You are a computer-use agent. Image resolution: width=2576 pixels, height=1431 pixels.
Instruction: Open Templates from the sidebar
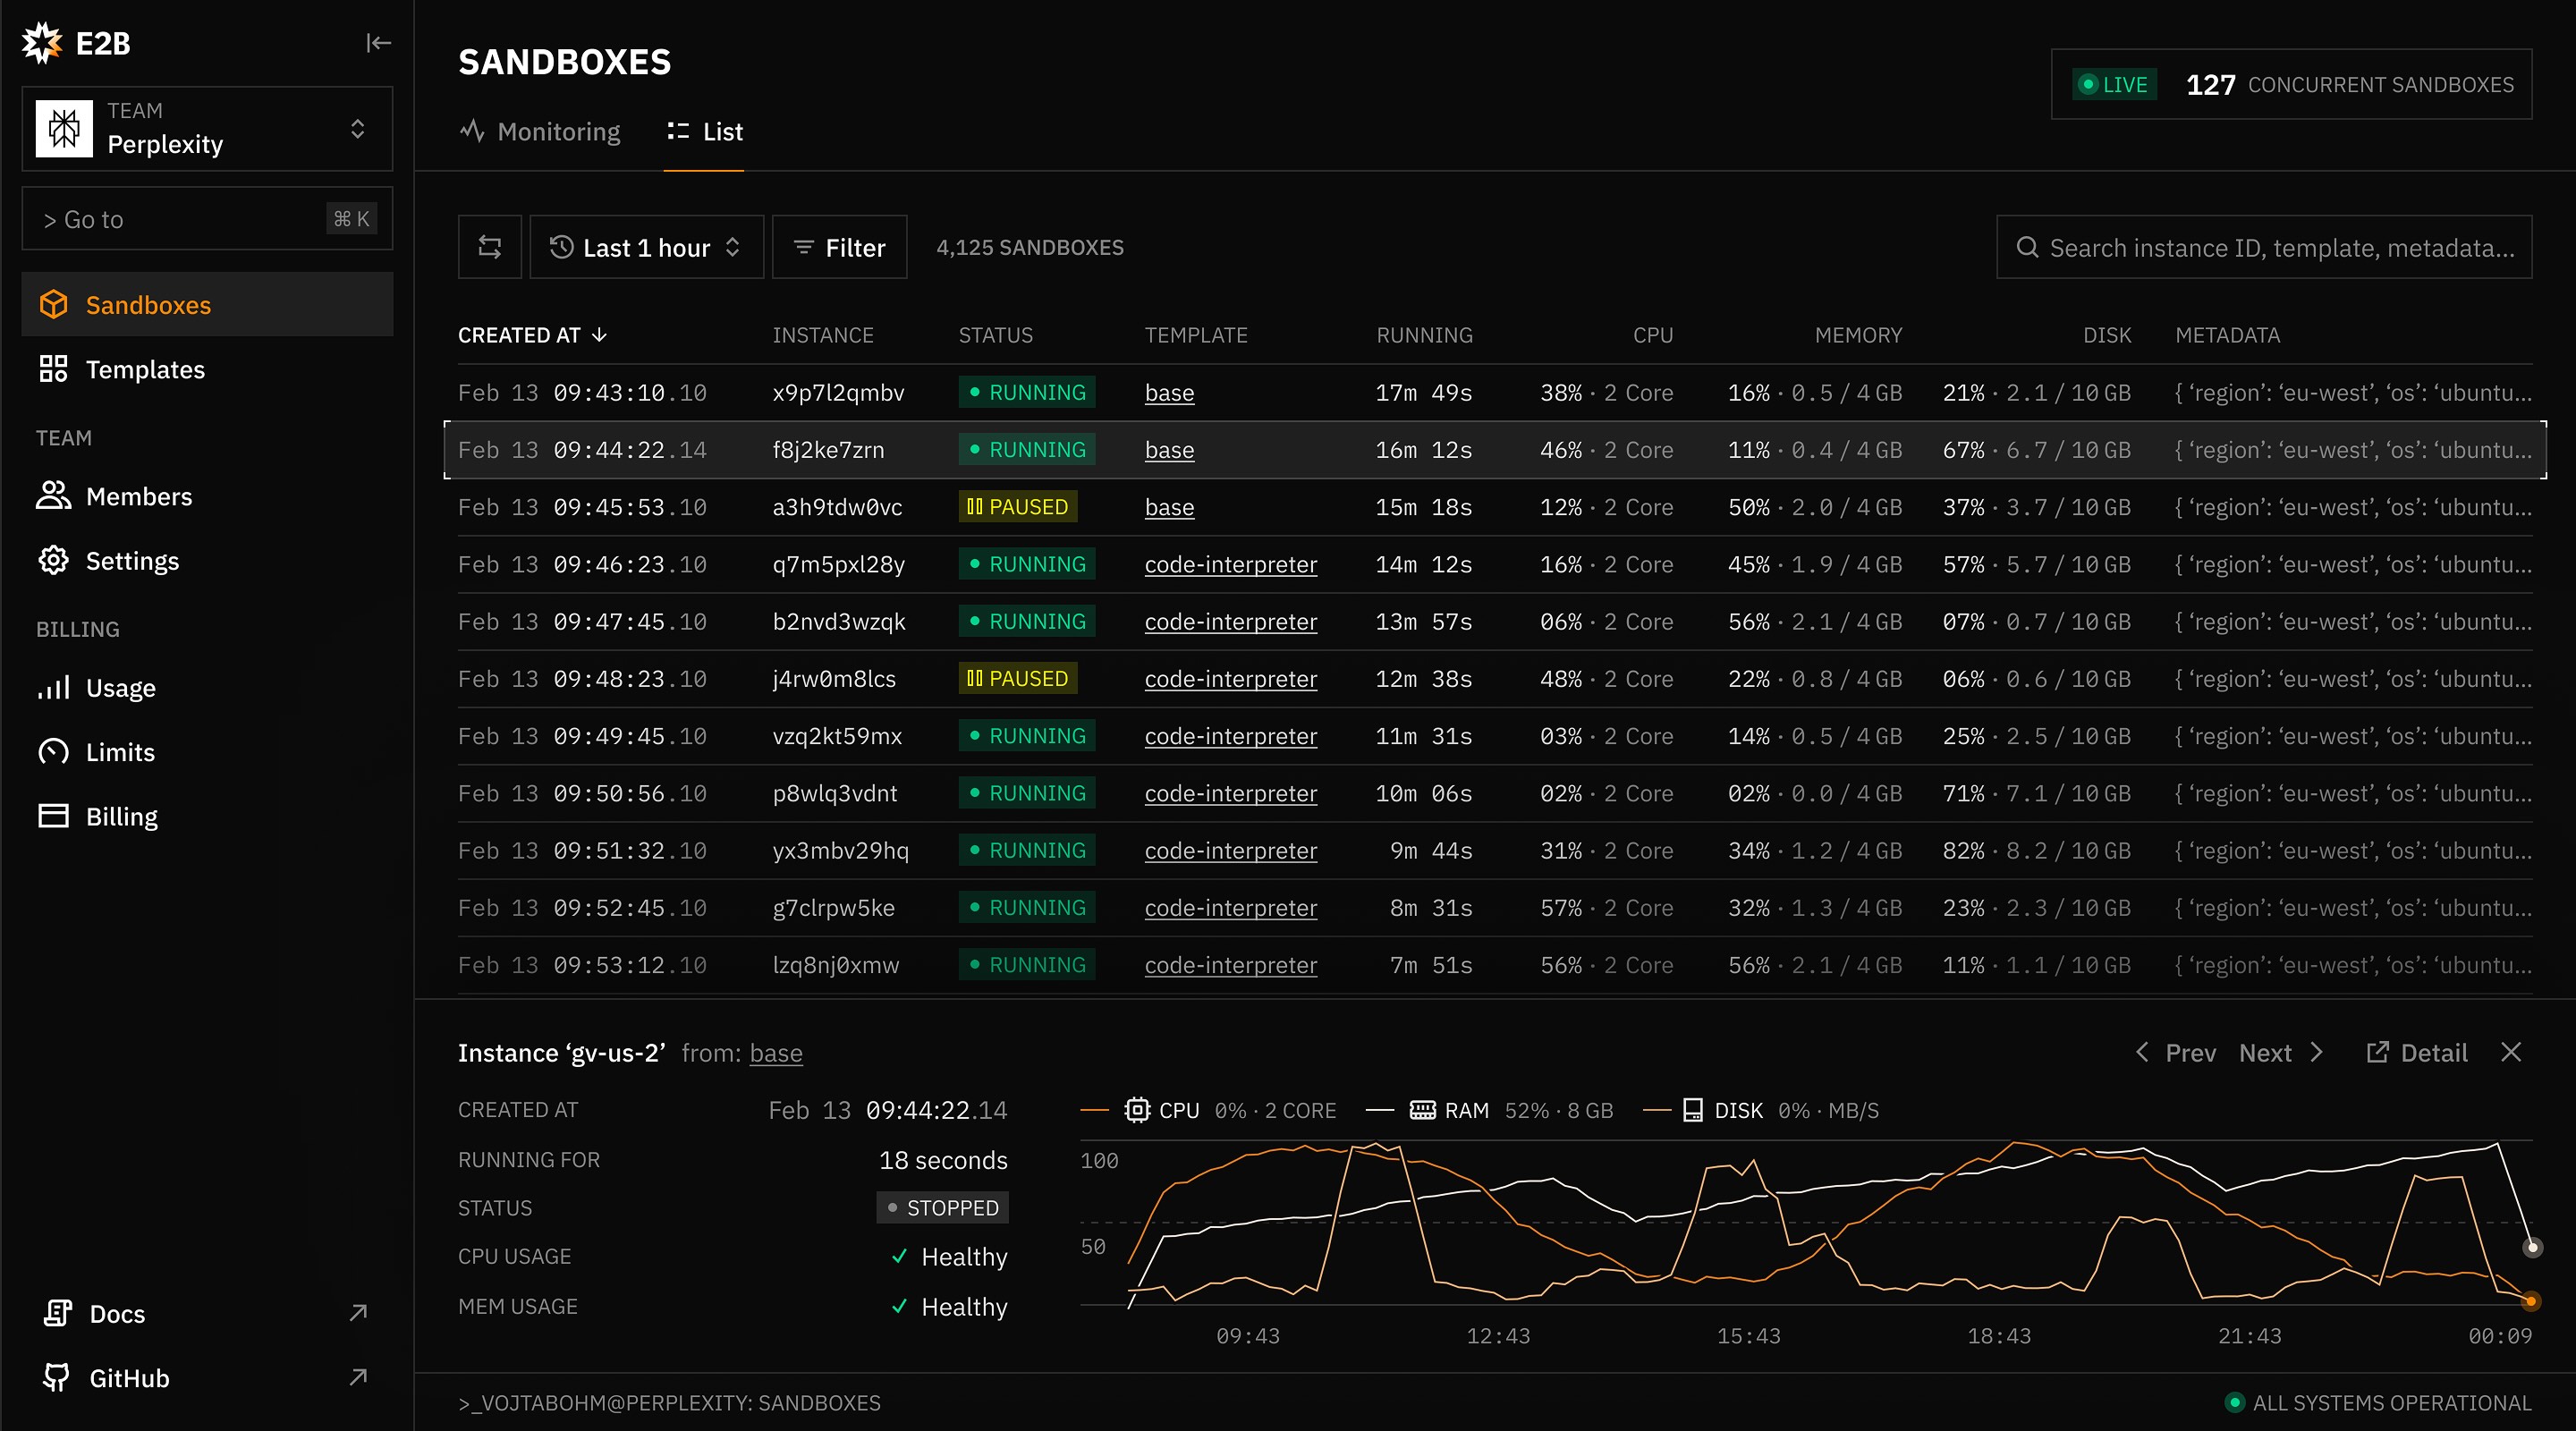tap(145, 369)
